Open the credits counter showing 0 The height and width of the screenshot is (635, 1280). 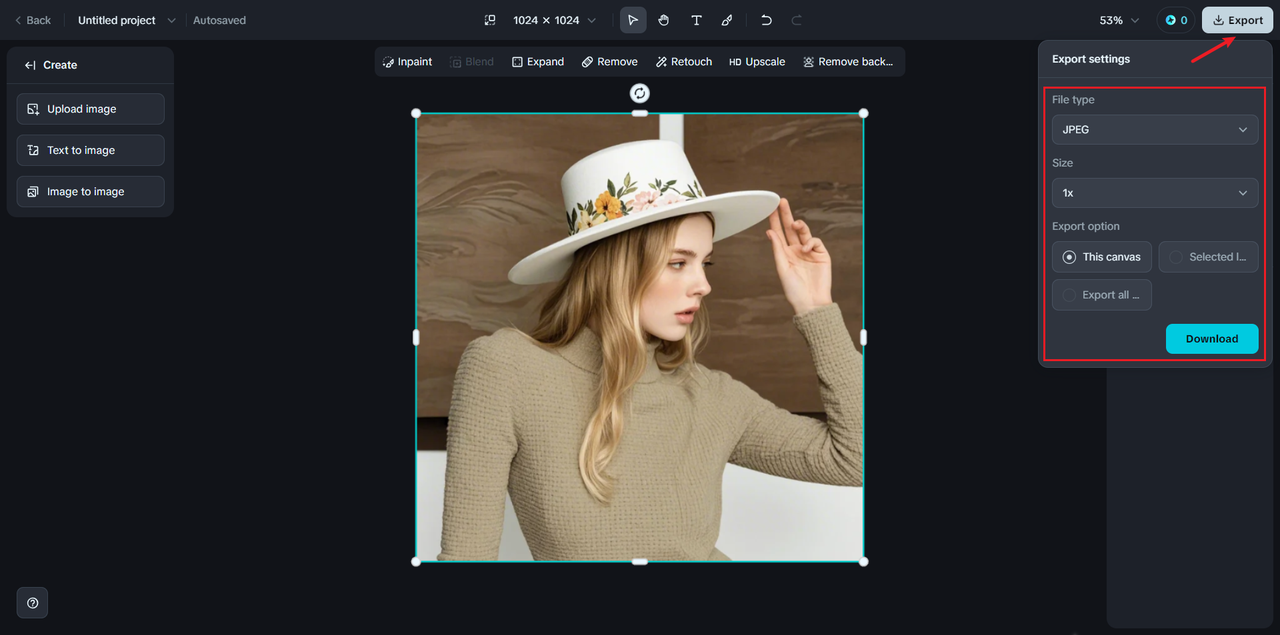tap(1176, 20)
